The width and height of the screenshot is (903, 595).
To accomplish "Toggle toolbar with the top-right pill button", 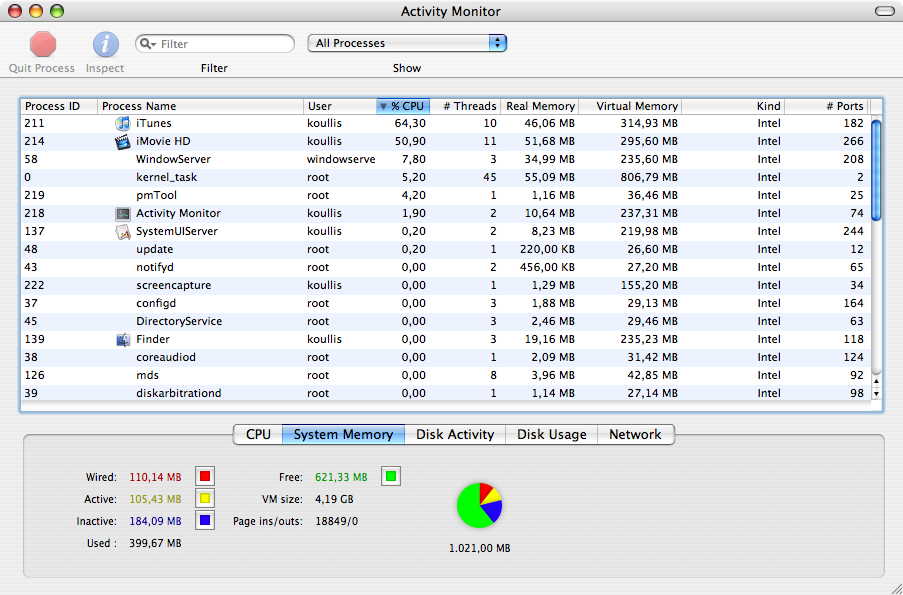I will [x=884, y=11].
